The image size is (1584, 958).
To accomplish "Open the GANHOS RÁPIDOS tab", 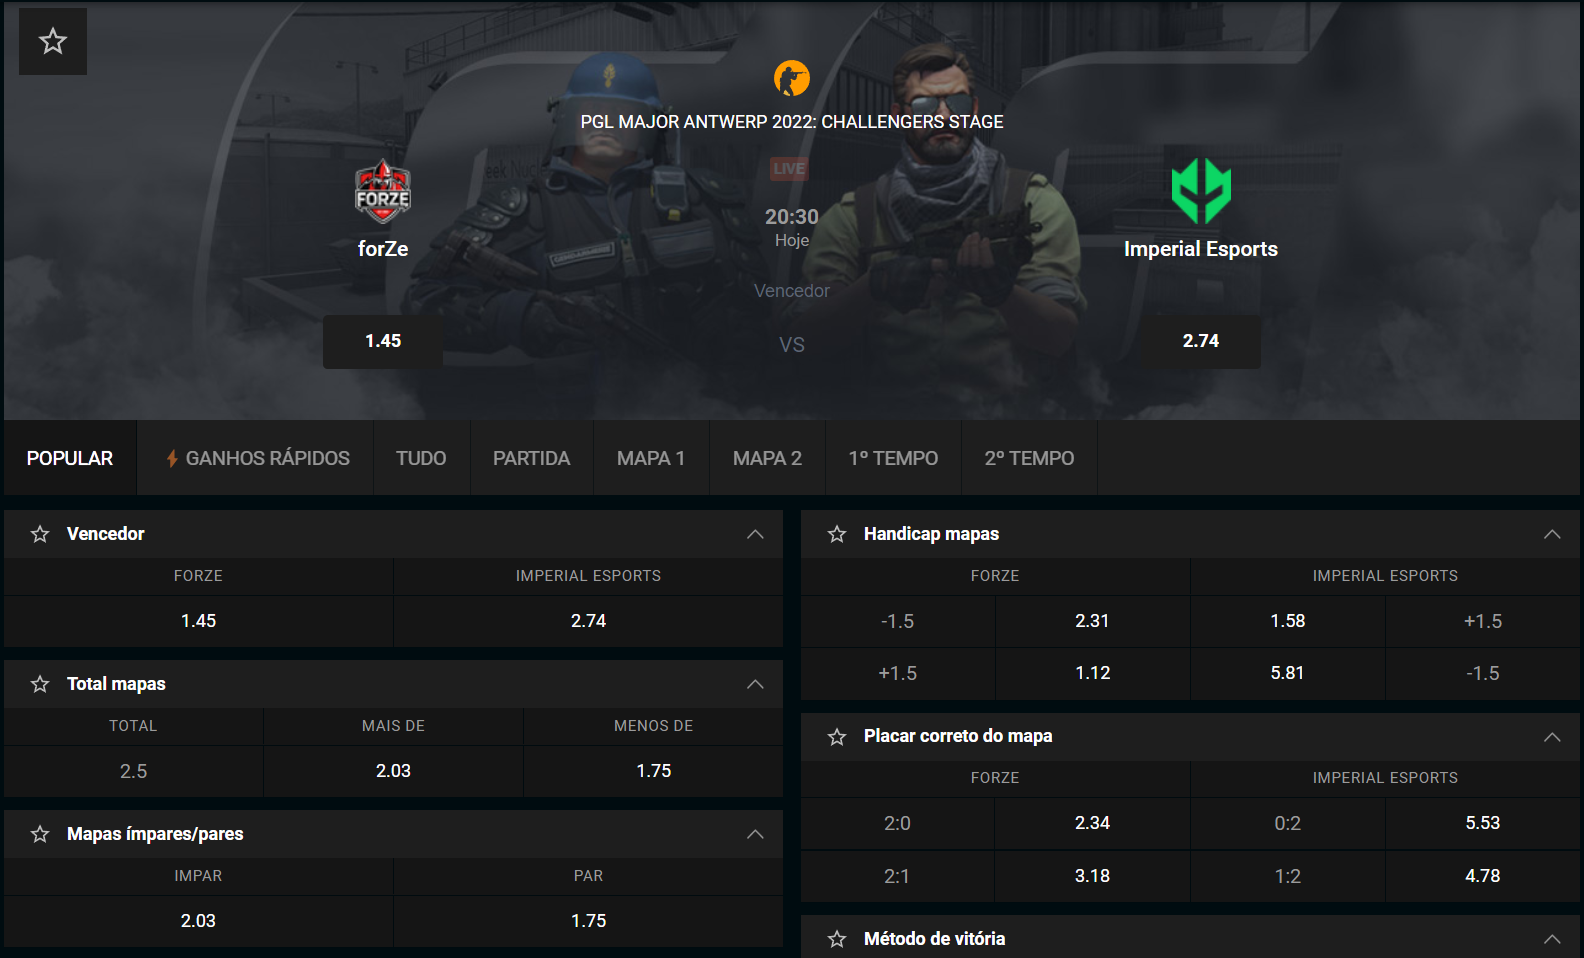I will click(x=256, y=458).
